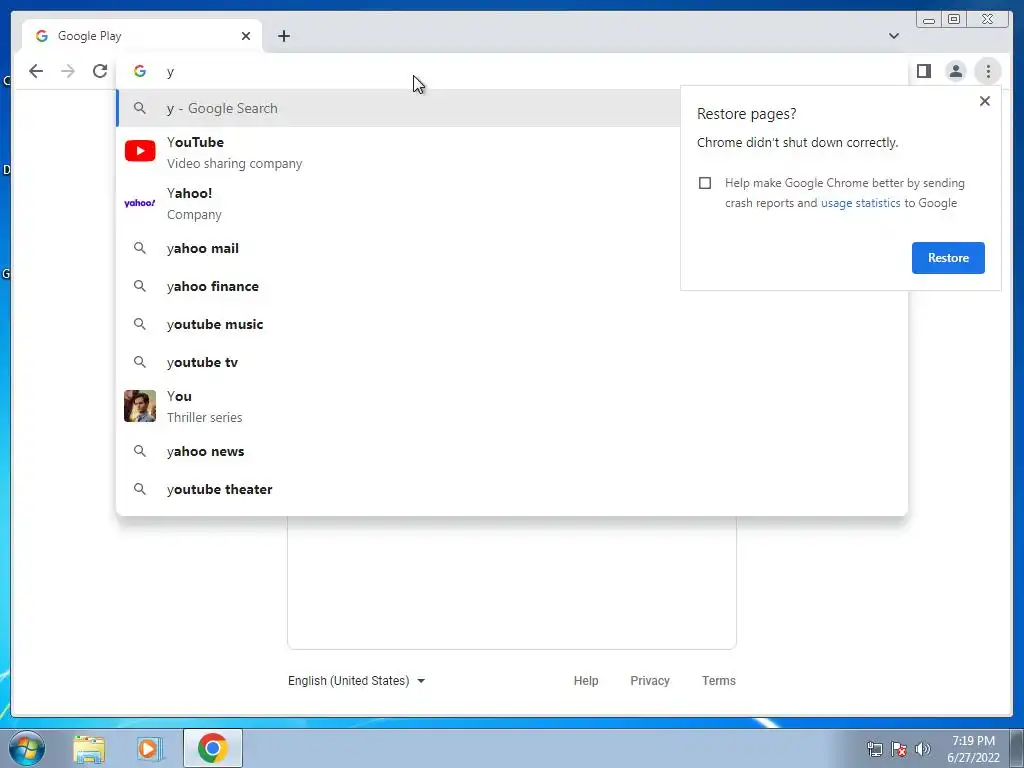Viewport: 1024px width, 768px height.
Task: Select 'yahoo news' suggestion text
Action: [x=205, y=451]
